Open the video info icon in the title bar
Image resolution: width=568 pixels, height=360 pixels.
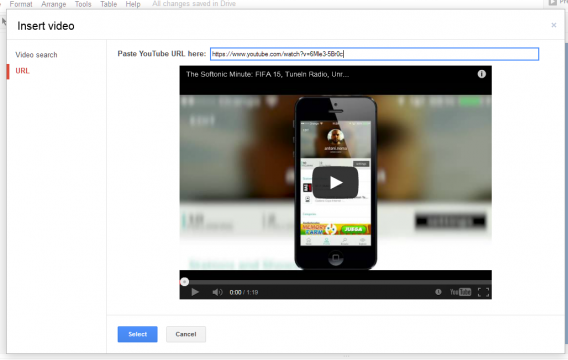[481, 74]
